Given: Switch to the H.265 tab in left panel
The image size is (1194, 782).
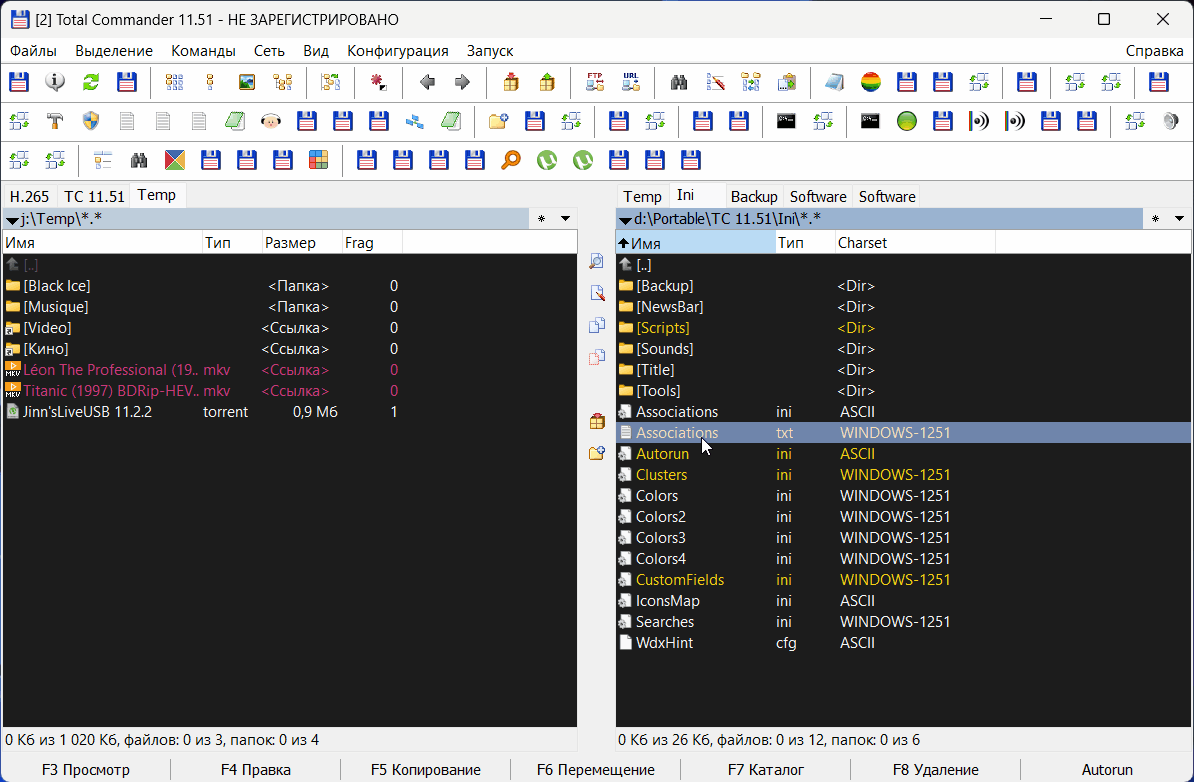Looking at the screenshot, I should click(29, 197).
